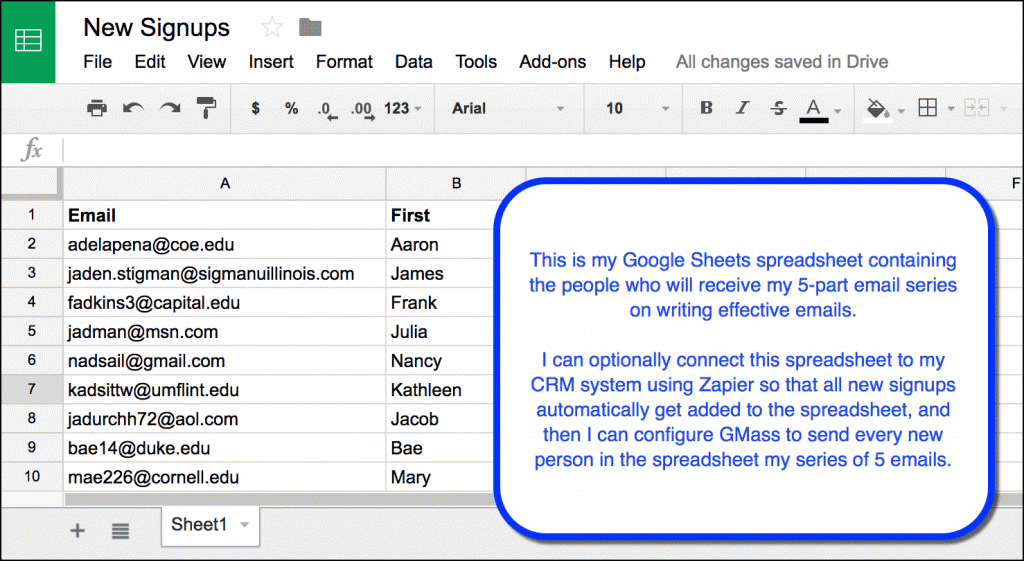The width and height of the screenshot is (1024, 561).
Task: Open the text color picker
Action: (x=815, y=108)
